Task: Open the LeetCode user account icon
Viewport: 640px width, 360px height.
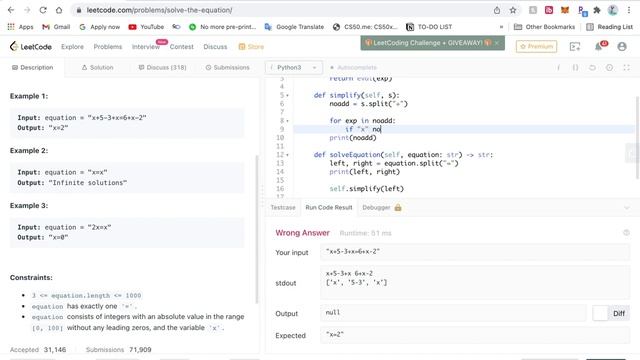Action: [x=622, y=47]
